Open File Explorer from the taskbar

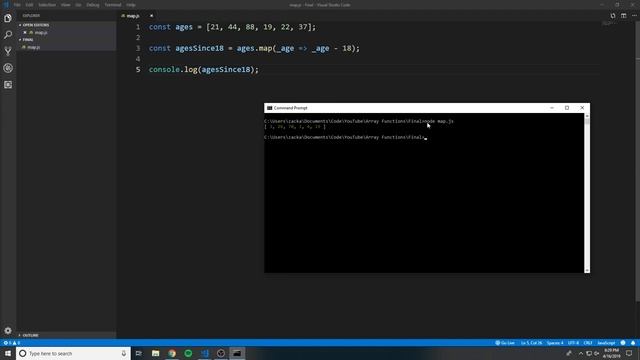pos(156,353)
